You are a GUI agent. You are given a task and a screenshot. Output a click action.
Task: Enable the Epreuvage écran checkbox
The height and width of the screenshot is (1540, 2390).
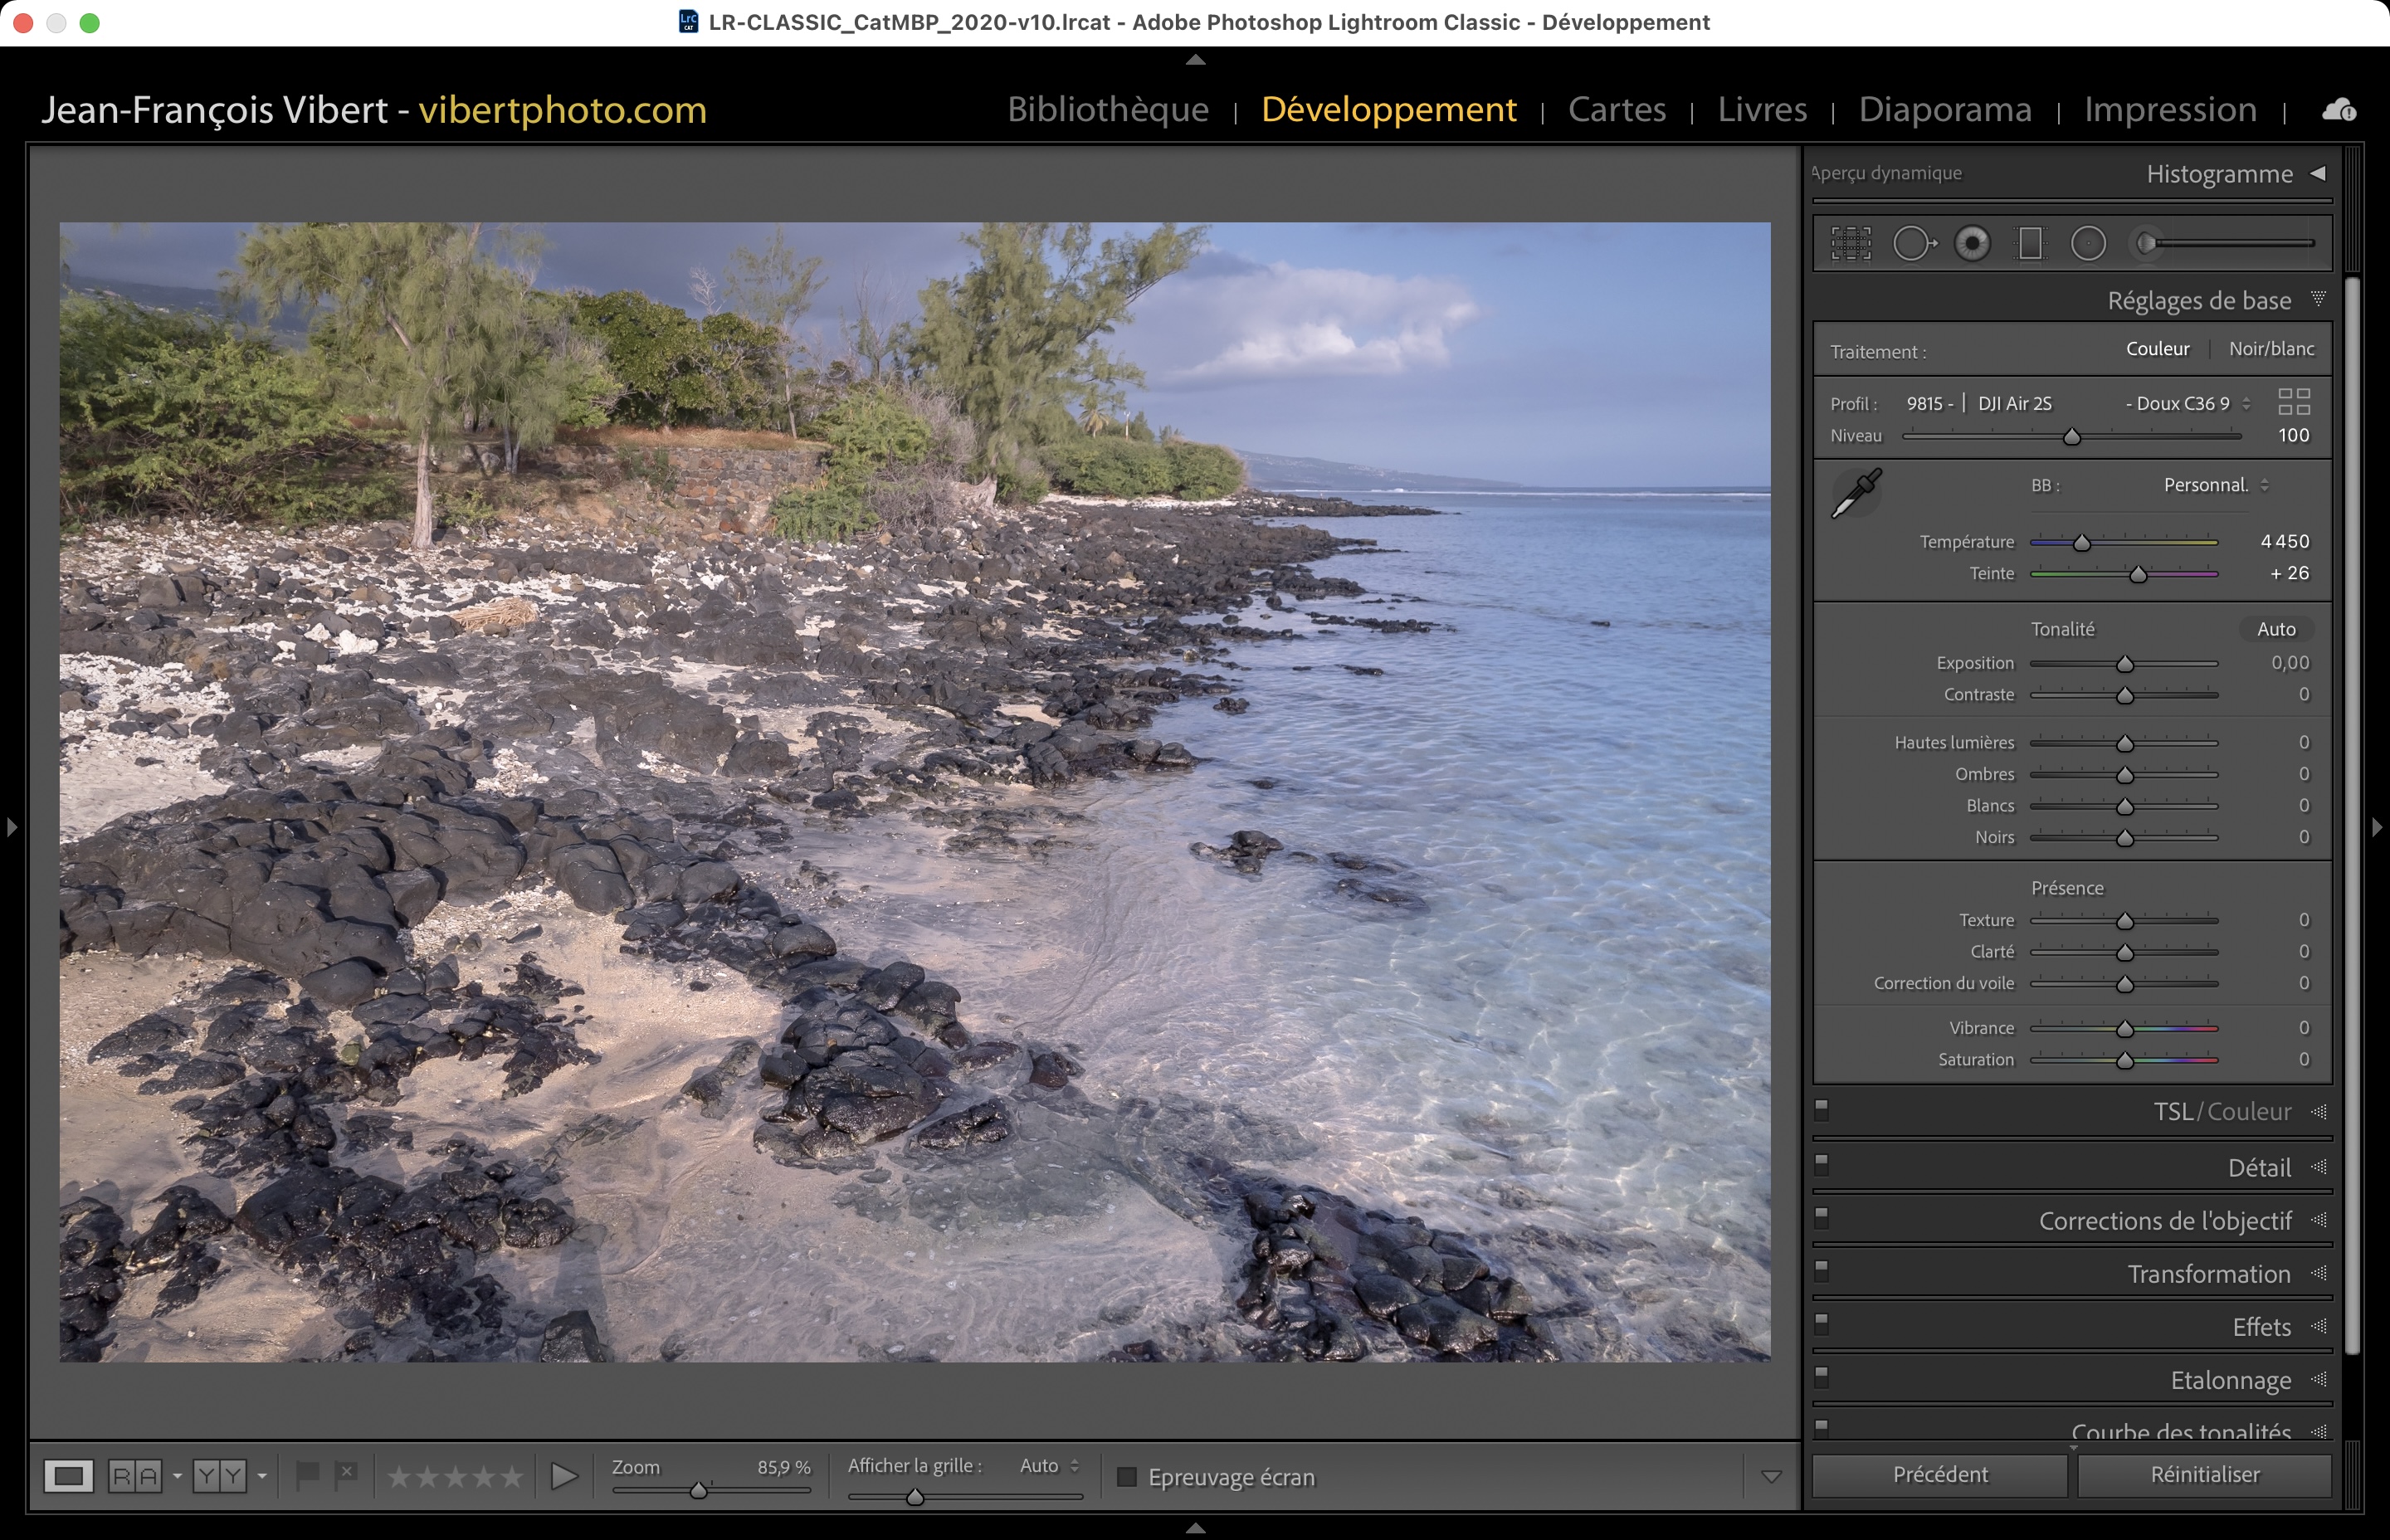click(1127, 1477)
